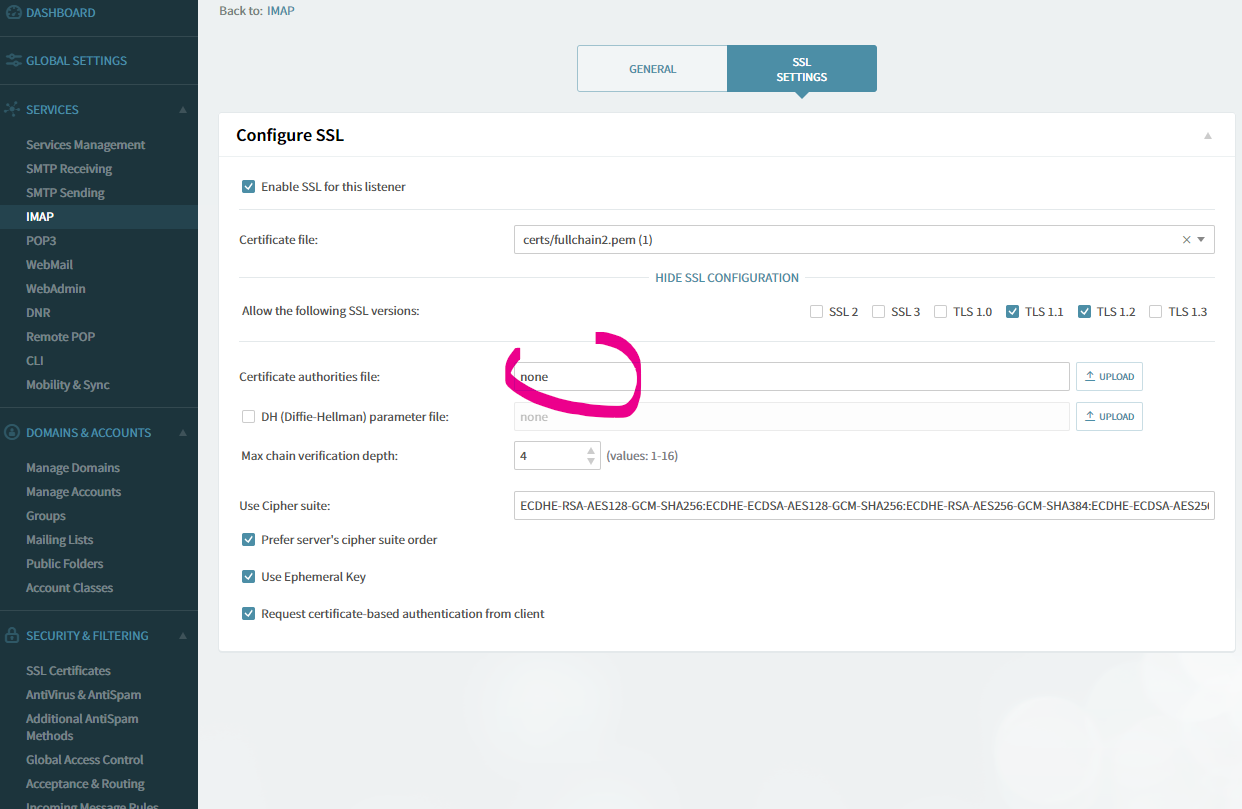Disable Enable SSL for this listener

pyautogui.click(x=248, y=187)
